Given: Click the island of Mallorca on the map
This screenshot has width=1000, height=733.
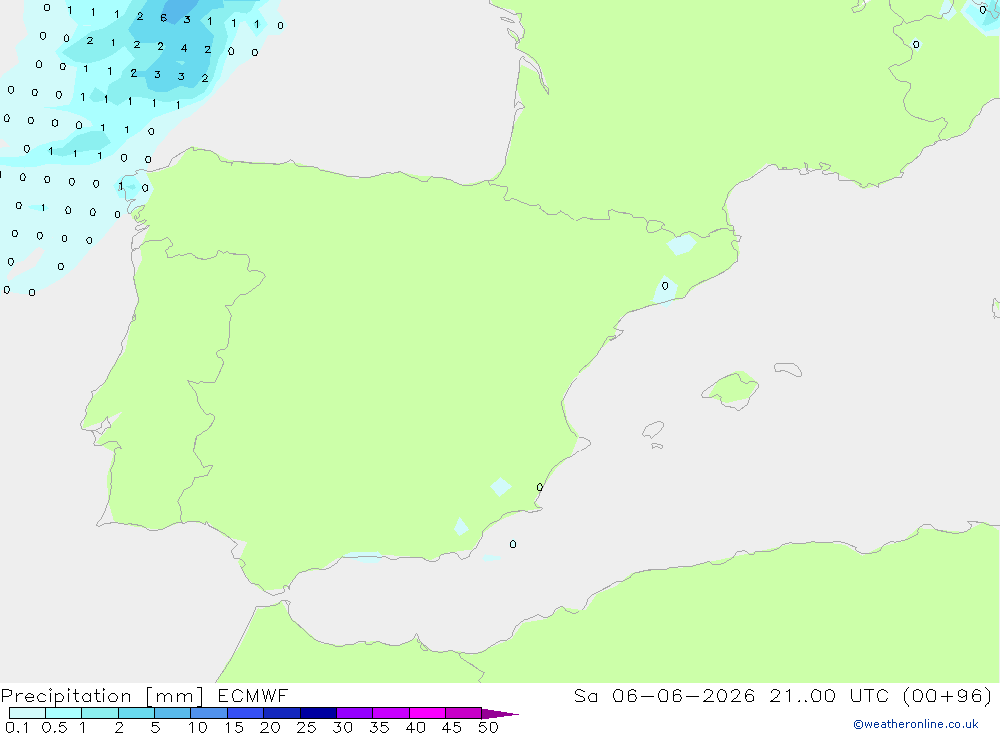Looking at the screenshot, I should (x=731, y=389).
